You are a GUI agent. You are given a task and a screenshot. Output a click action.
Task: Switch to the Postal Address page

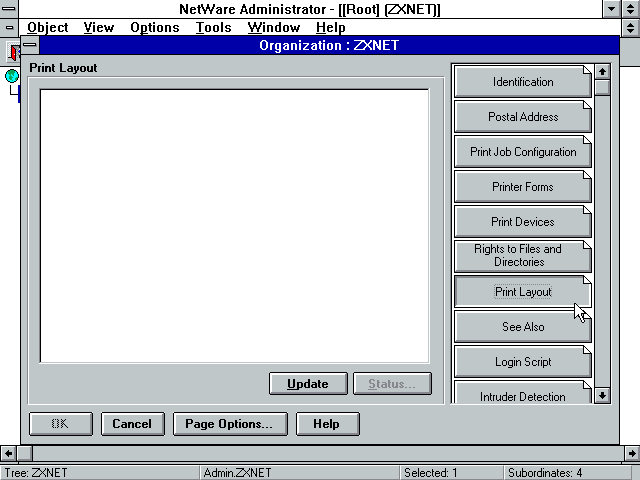click(523, 117)
